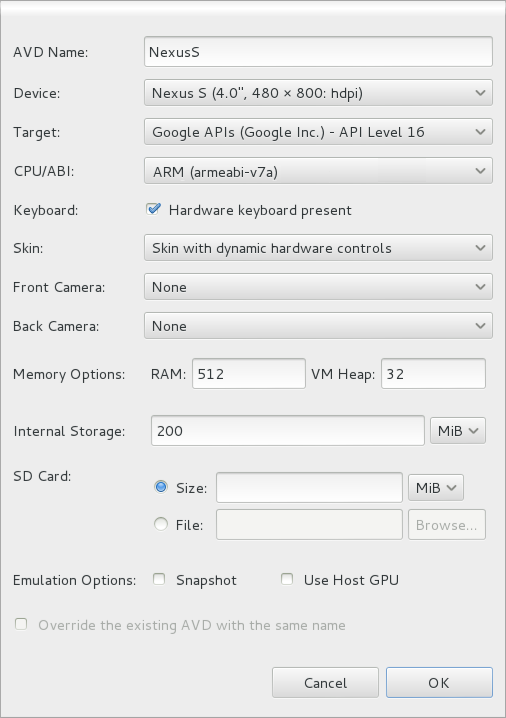Enable the Use Host GPU checkbox
Viewport: 506px width, 718px height.
tap(287, 579)
